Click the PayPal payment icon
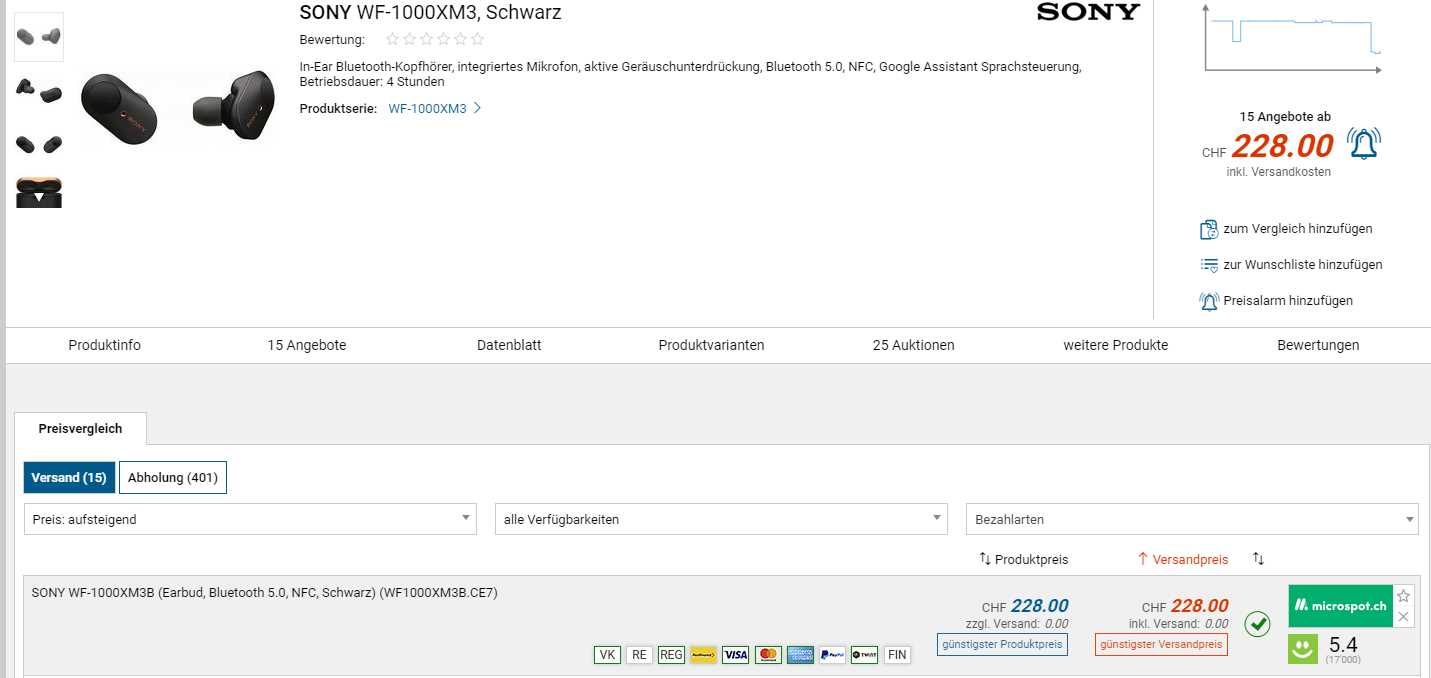Viewport: 1431px width, 678px height. [832, 655]
